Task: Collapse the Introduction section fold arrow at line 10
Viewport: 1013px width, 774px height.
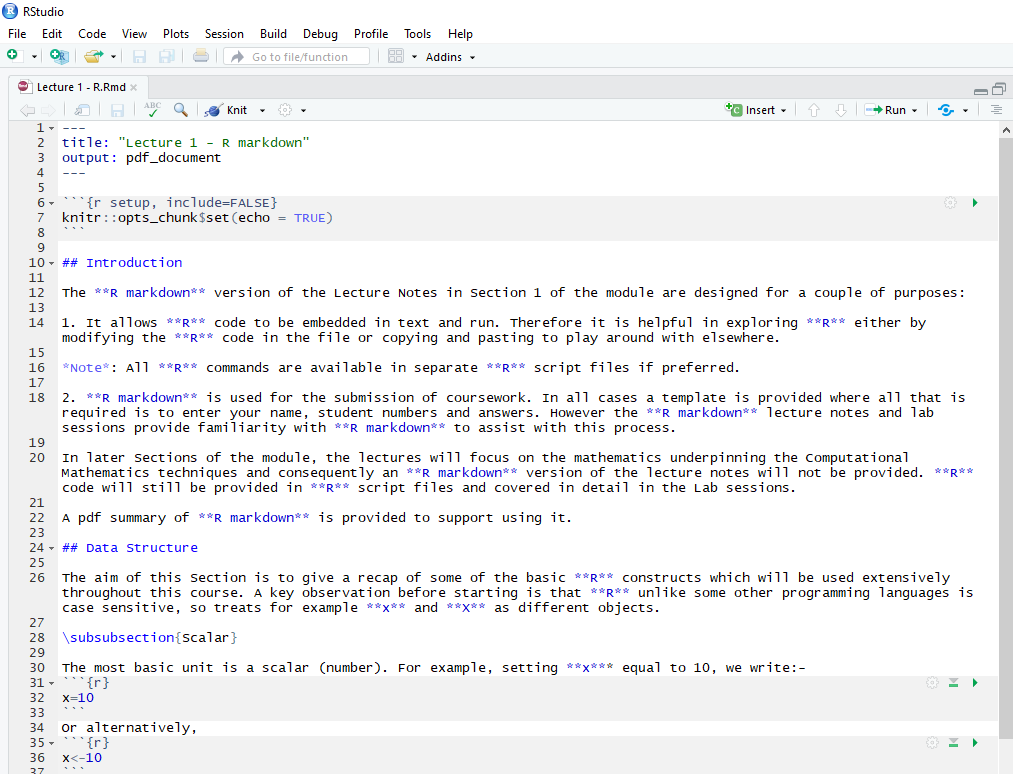Action: click(51, 263)
